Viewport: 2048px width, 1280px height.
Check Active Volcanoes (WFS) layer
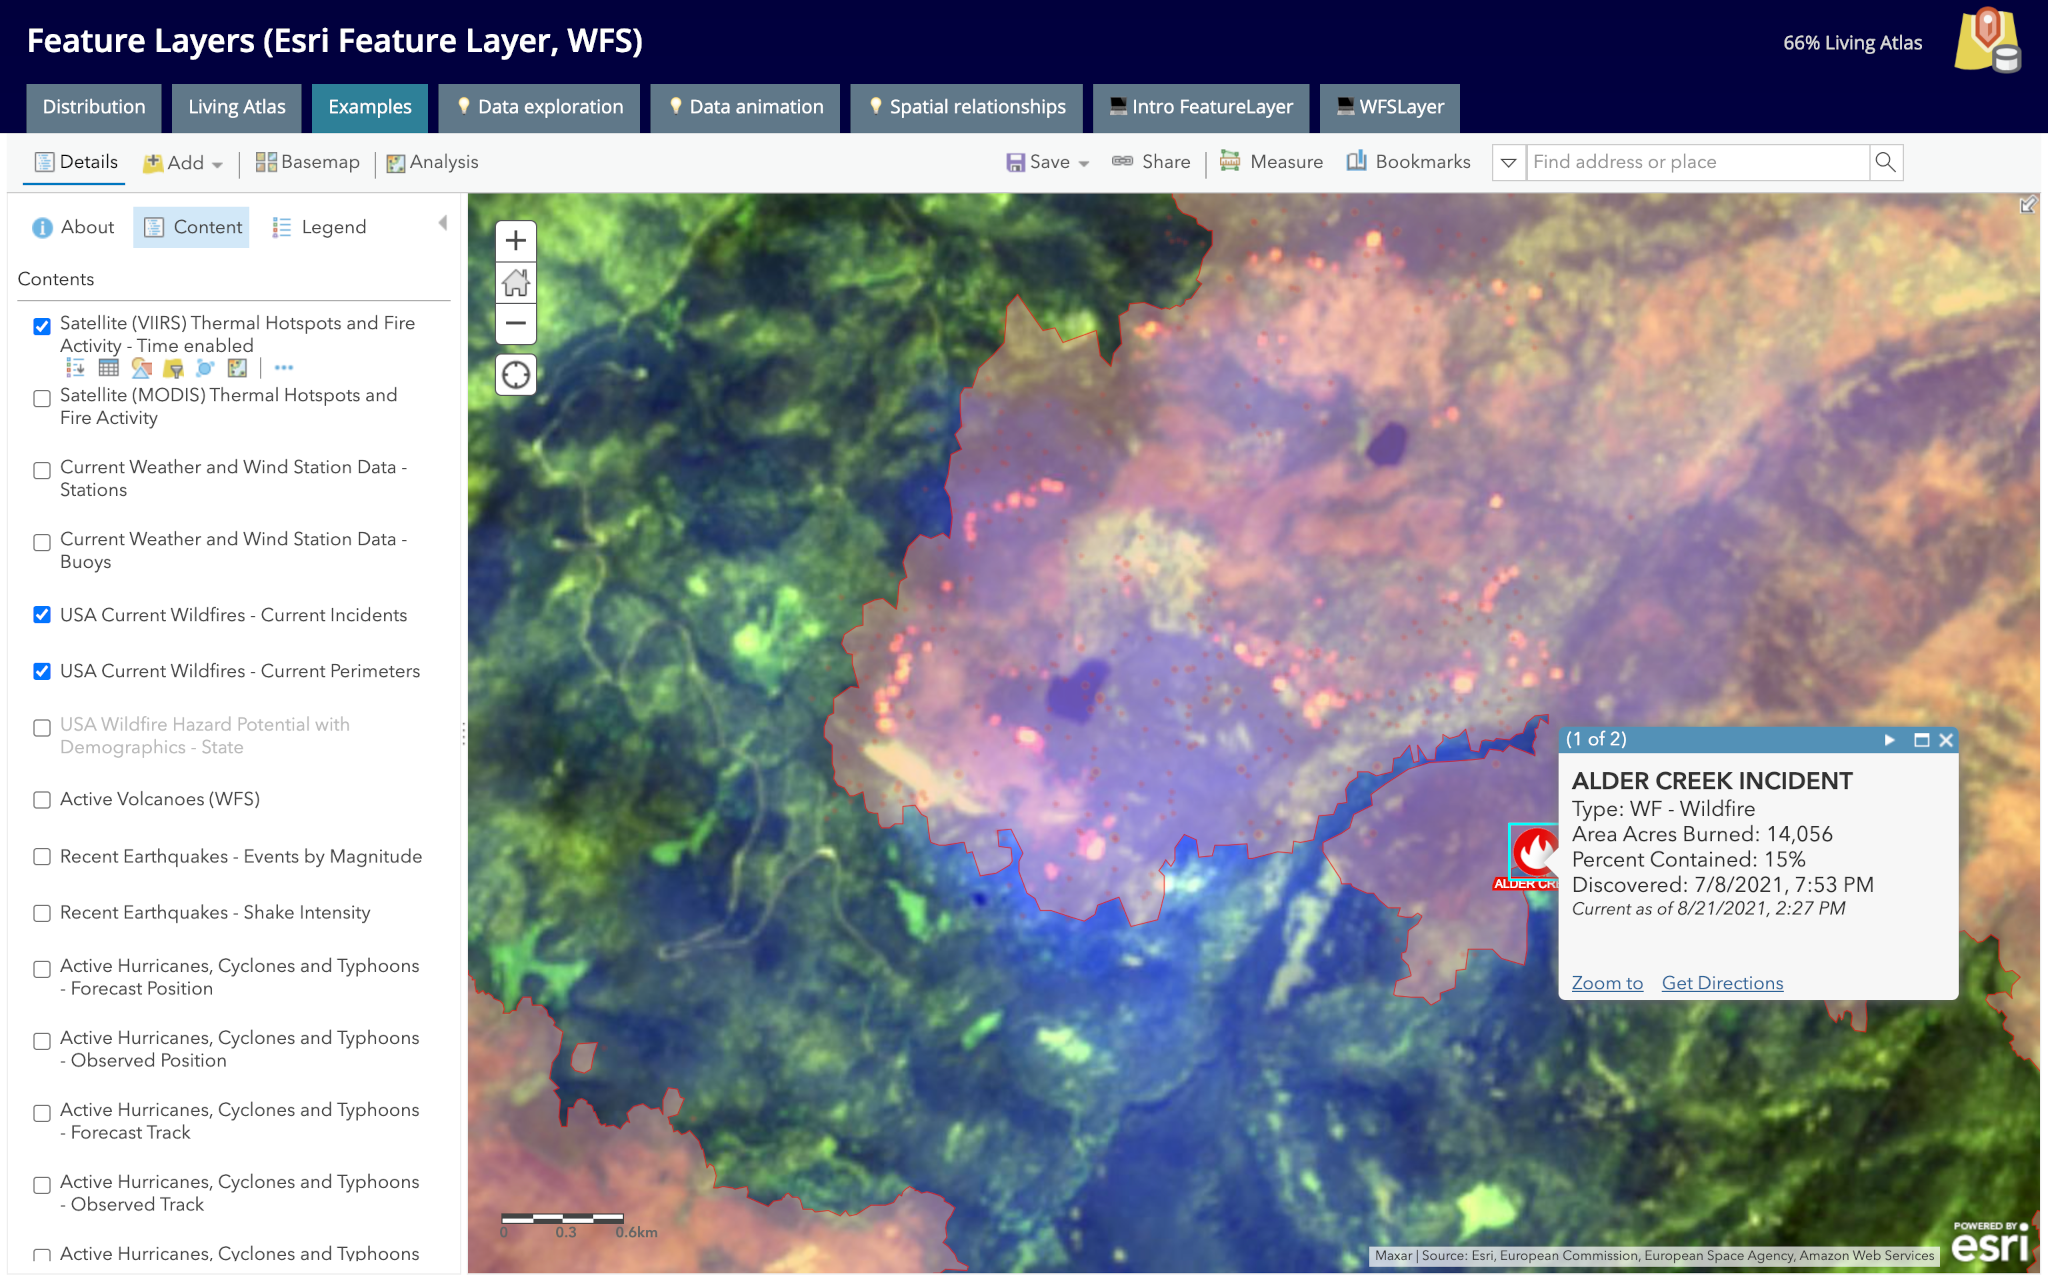pyautogui.click(x=42, y=800)
